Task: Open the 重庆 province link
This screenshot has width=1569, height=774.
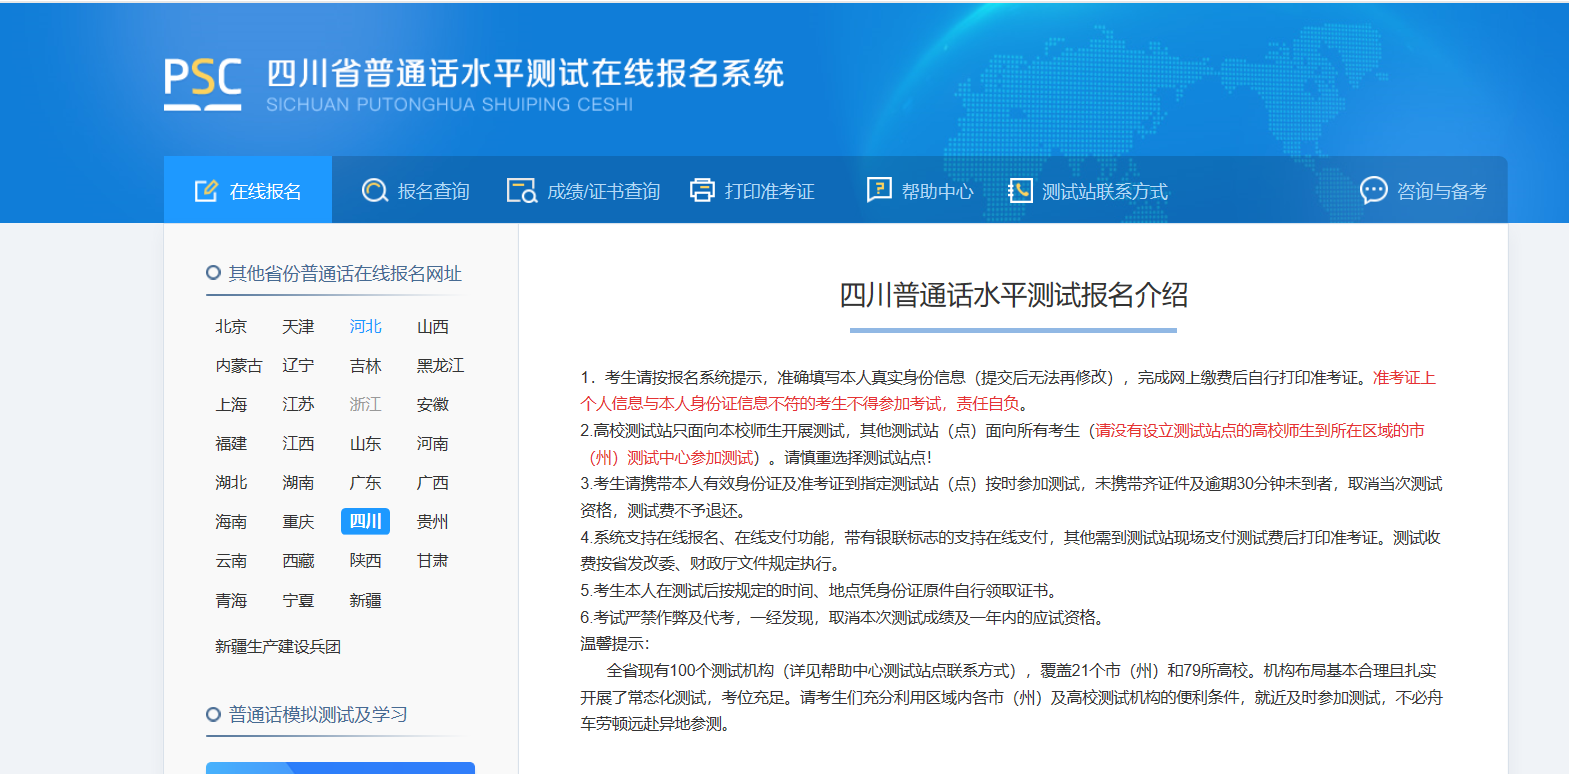Action: pyautogui.click(x=298, y=522)
